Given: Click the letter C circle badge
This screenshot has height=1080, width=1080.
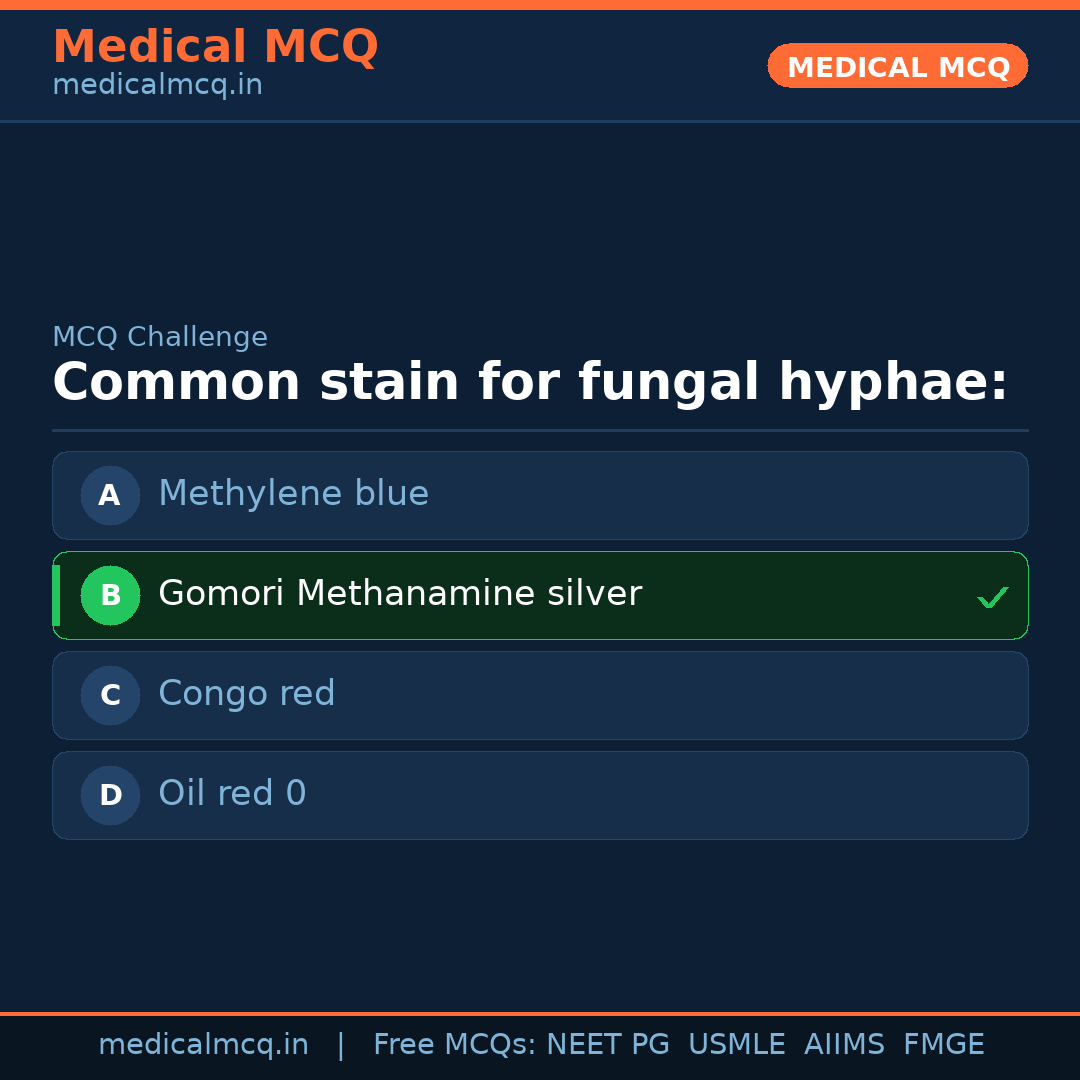Looking at the screenshot, I should coord(110,695).
